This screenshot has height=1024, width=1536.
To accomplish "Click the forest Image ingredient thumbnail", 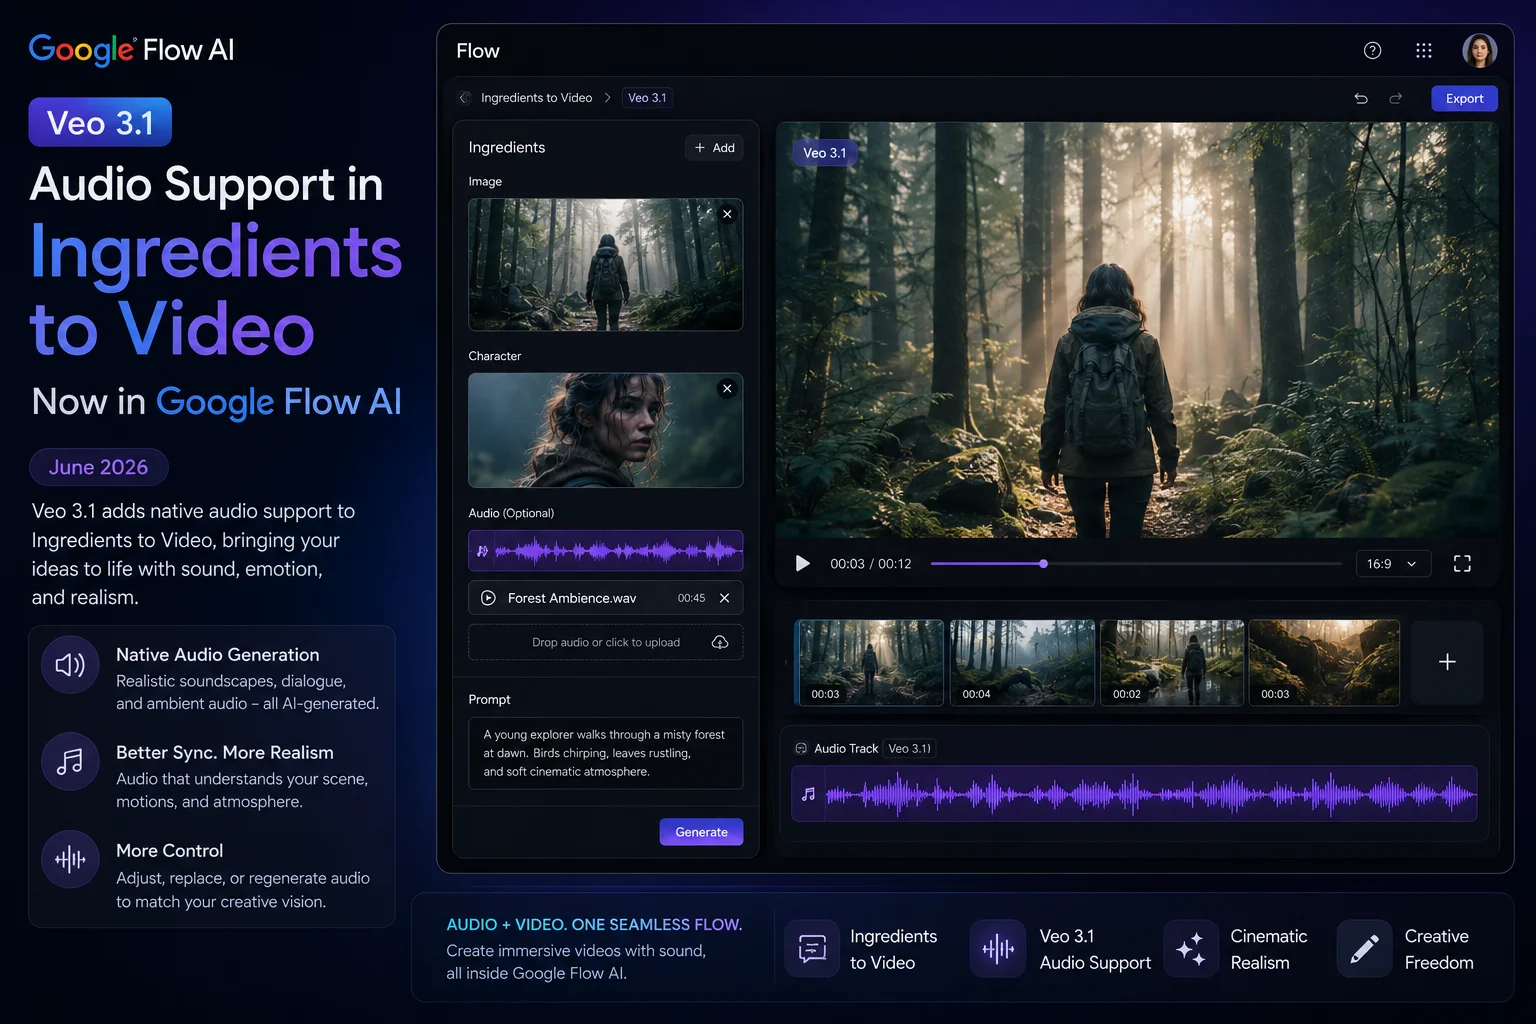I will [605, 265].
